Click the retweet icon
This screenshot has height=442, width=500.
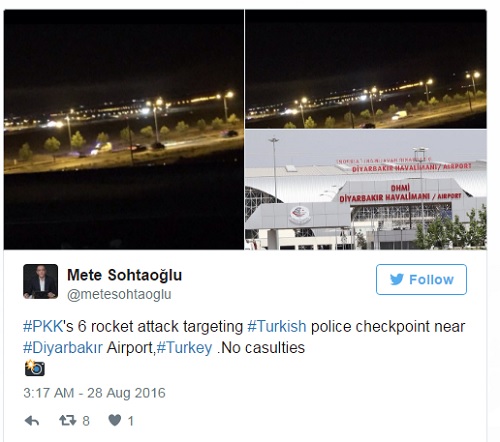point(68,421)
